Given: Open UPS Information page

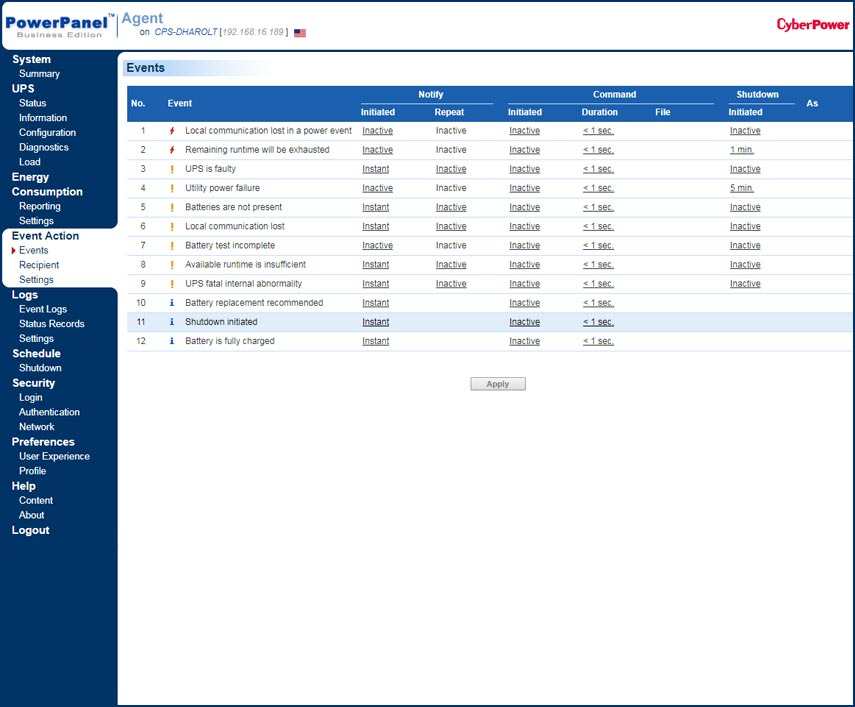Looking at the screenshot, I should 43,118.
